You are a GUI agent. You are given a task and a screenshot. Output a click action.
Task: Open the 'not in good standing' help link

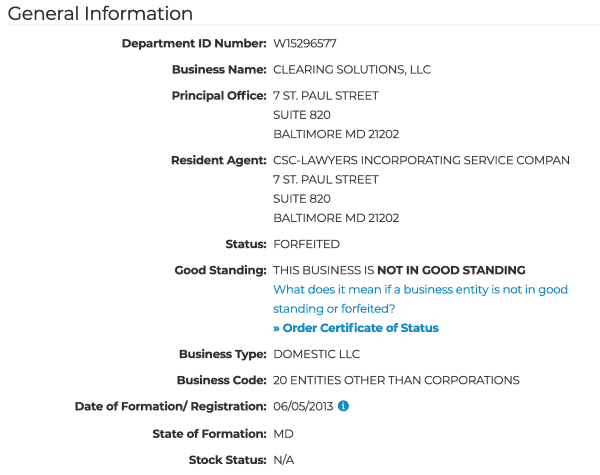click(x=420, y=299)
